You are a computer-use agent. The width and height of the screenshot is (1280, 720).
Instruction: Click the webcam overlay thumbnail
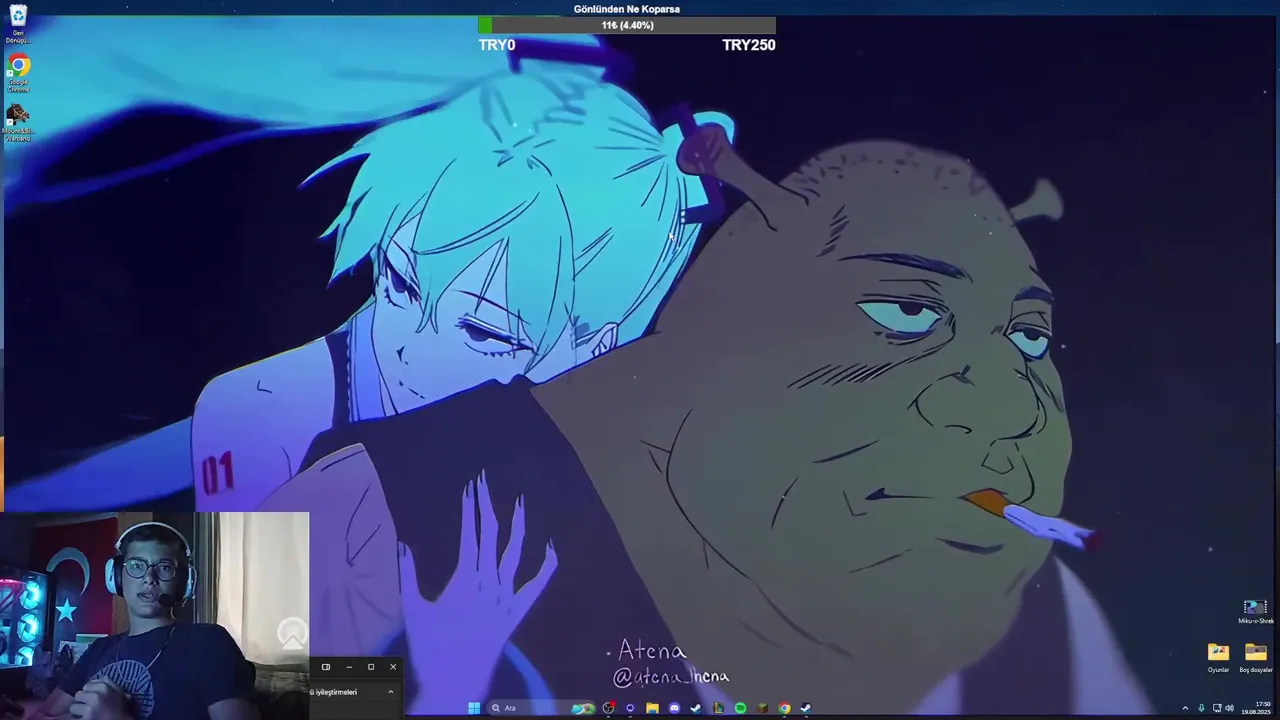pos(155,616)
